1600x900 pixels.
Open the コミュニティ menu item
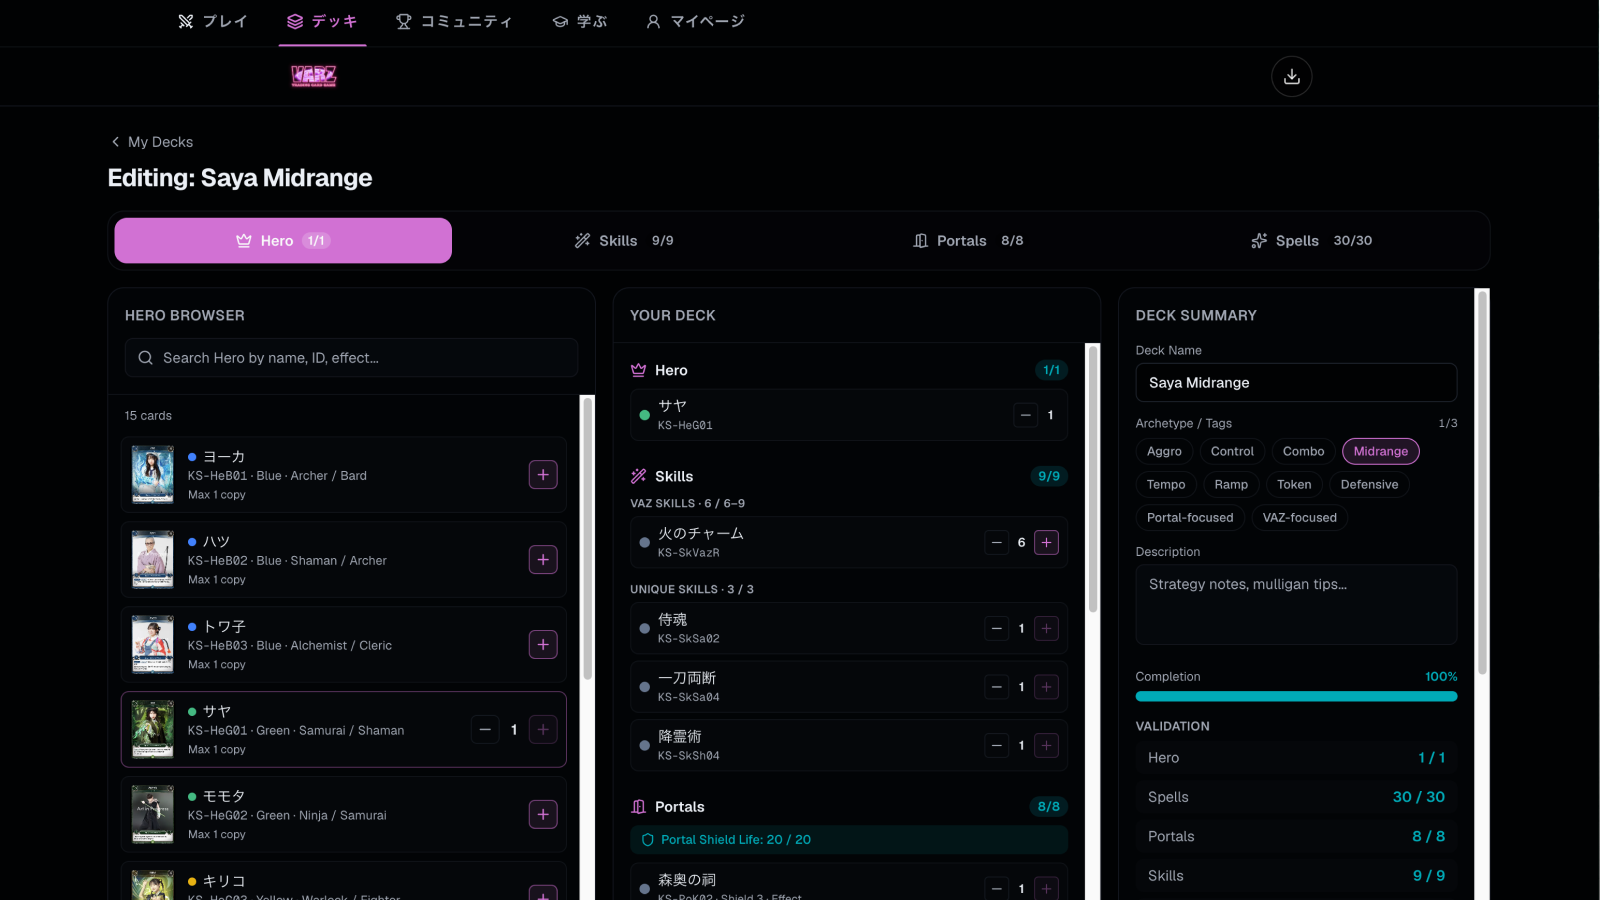tap(454, 21)
